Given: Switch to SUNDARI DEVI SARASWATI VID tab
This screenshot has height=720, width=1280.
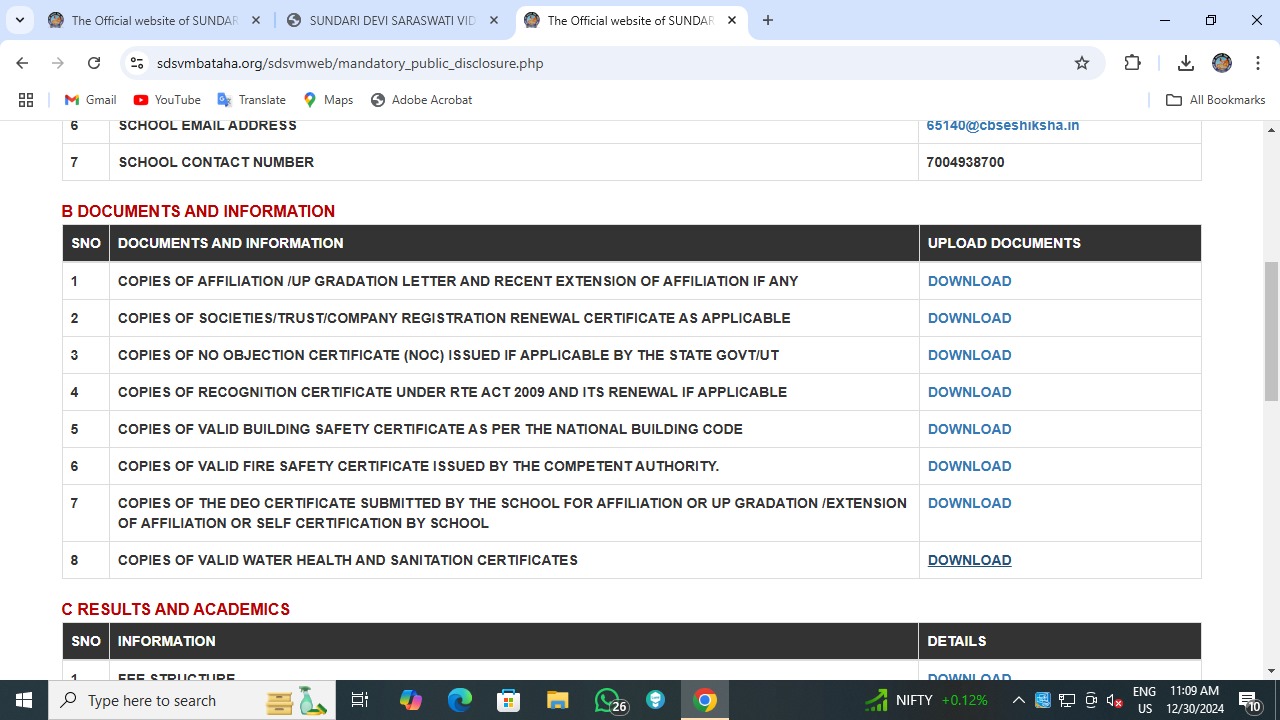Looking at the screenshot, I should coord(391,20).
